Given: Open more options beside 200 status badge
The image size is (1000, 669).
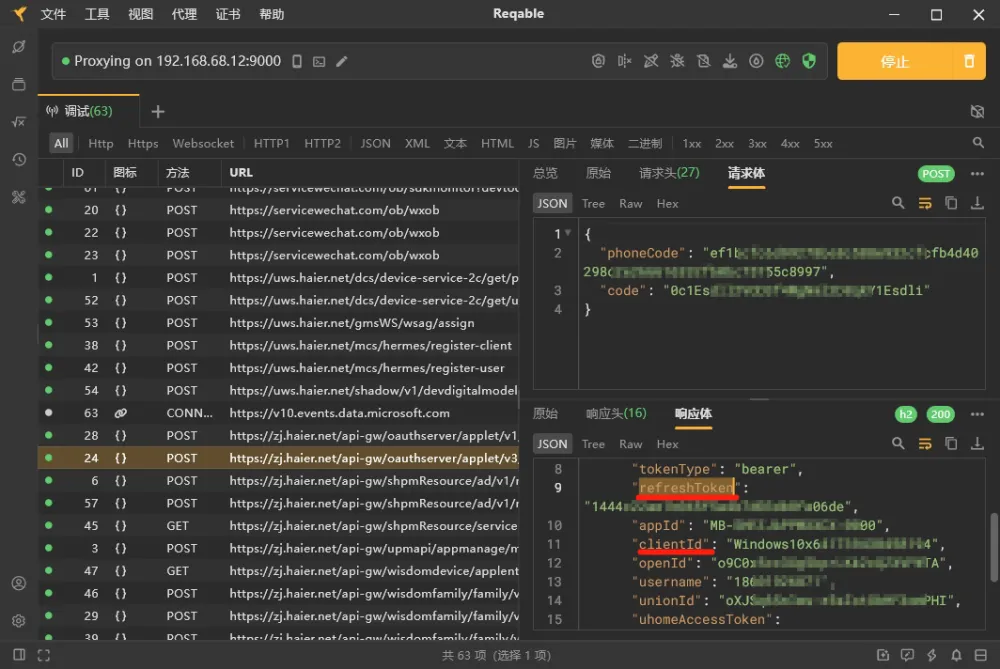Looking at the screenshot, I should (977, 414).
